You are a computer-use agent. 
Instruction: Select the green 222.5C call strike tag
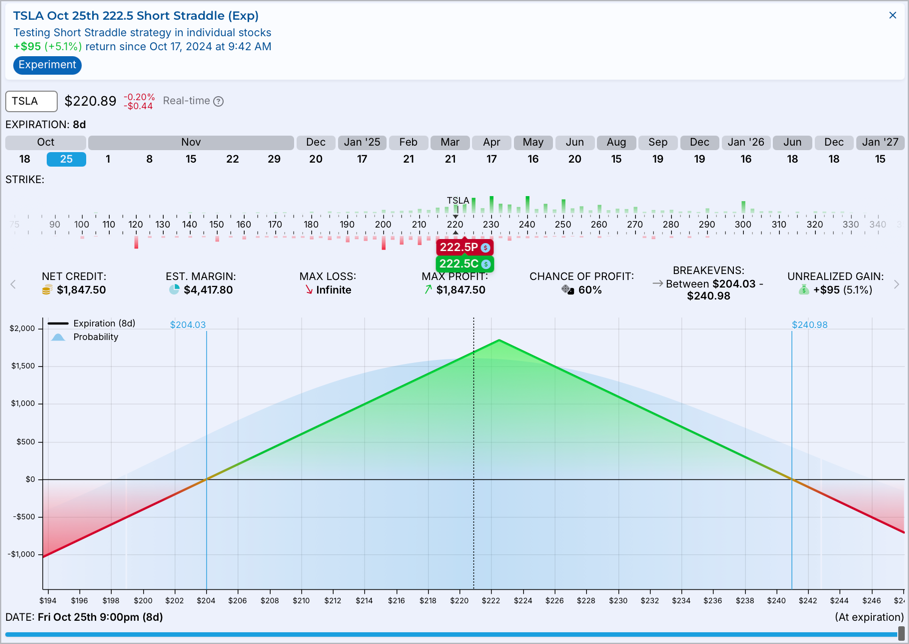pyautogui.click(x=465, y=264)
